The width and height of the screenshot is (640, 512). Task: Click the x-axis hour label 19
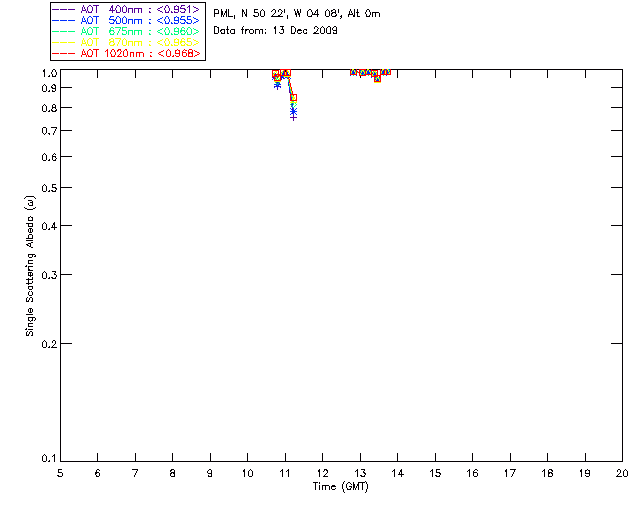pos(585,473)
